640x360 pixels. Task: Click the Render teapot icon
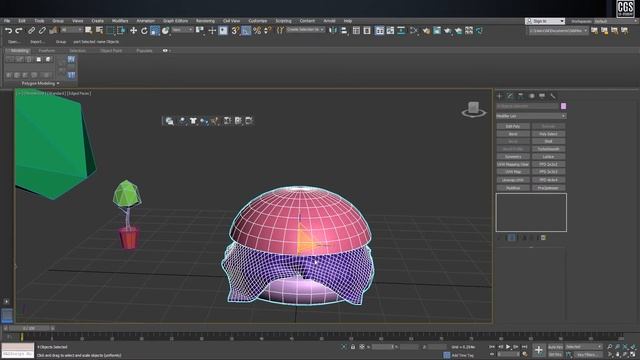(x=448, y=31)
